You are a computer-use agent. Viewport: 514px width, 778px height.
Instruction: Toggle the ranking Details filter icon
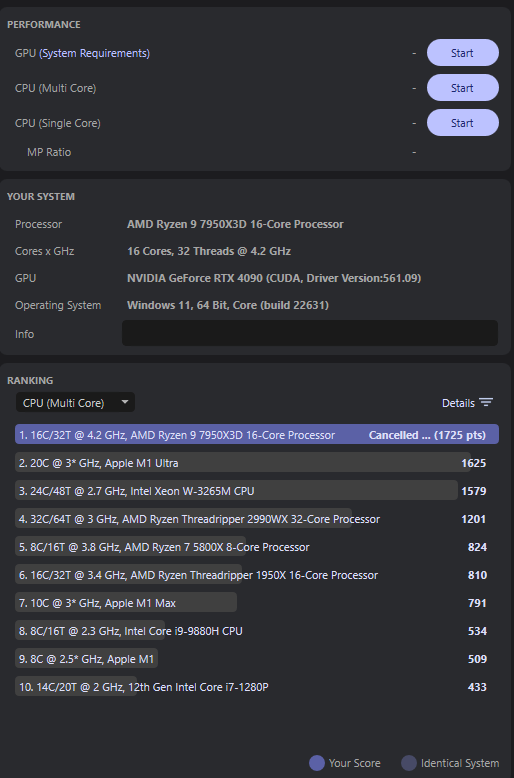tap(486, 402)
